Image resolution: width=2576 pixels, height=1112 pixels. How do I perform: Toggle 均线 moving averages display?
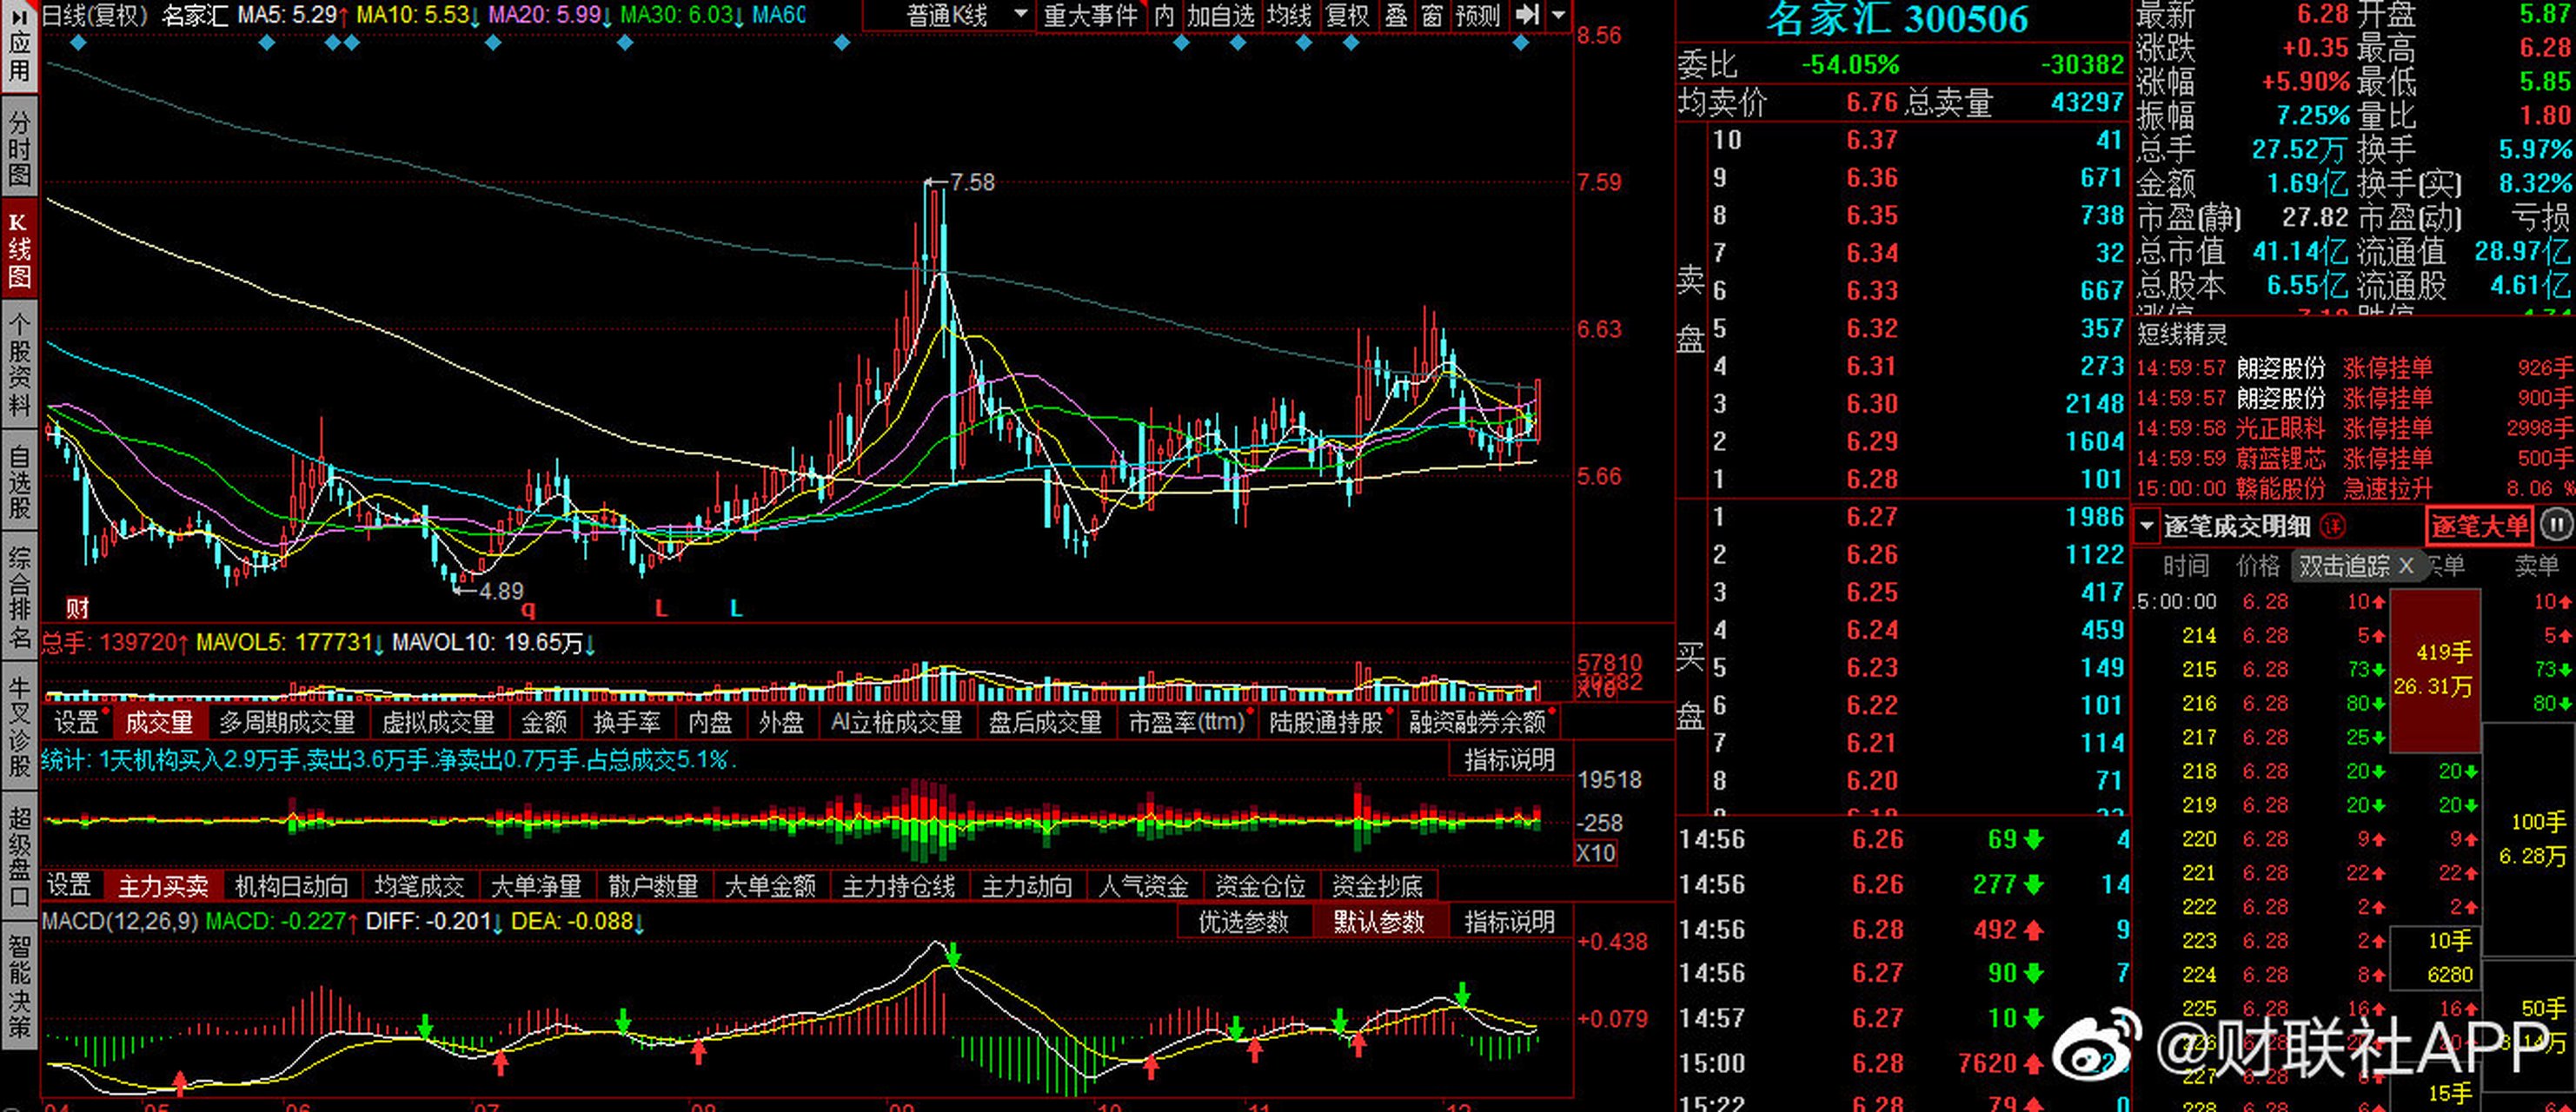[x=1290, y=15]
